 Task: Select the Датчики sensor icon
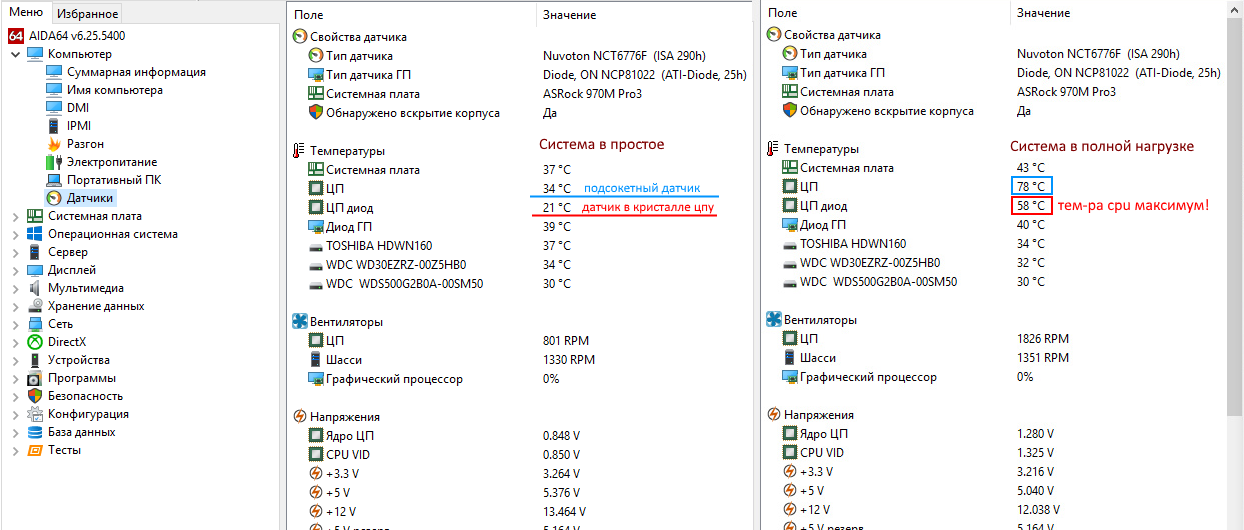pos(54,198)
